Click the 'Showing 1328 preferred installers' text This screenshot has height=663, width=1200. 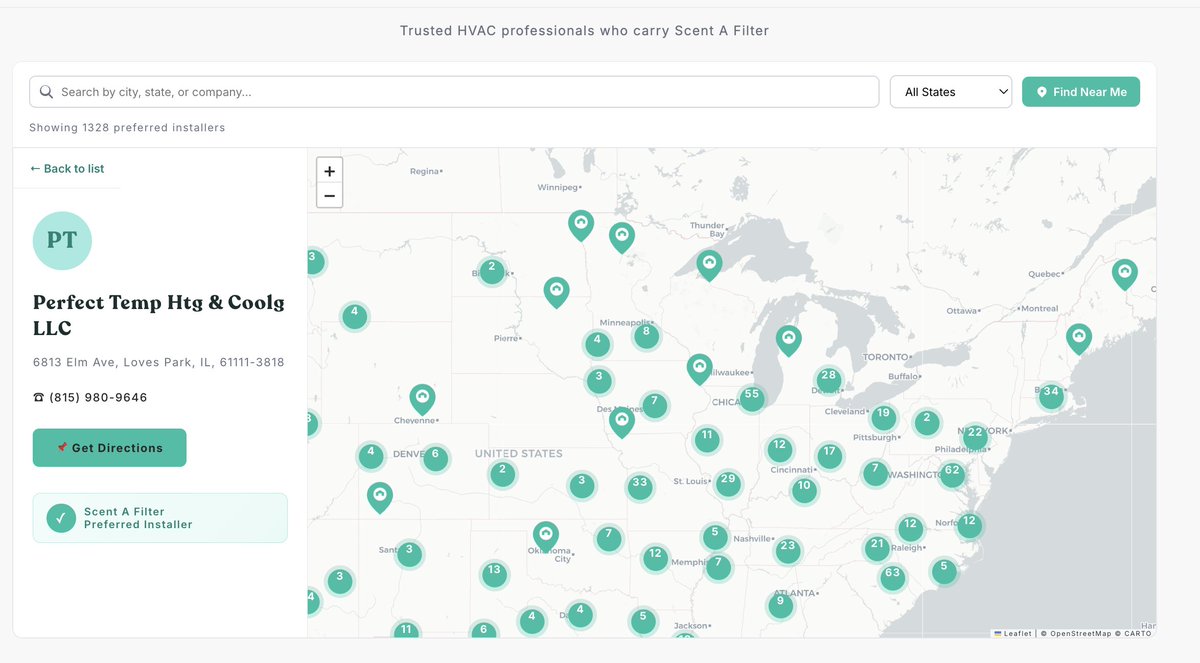click(x=127, y=128)
